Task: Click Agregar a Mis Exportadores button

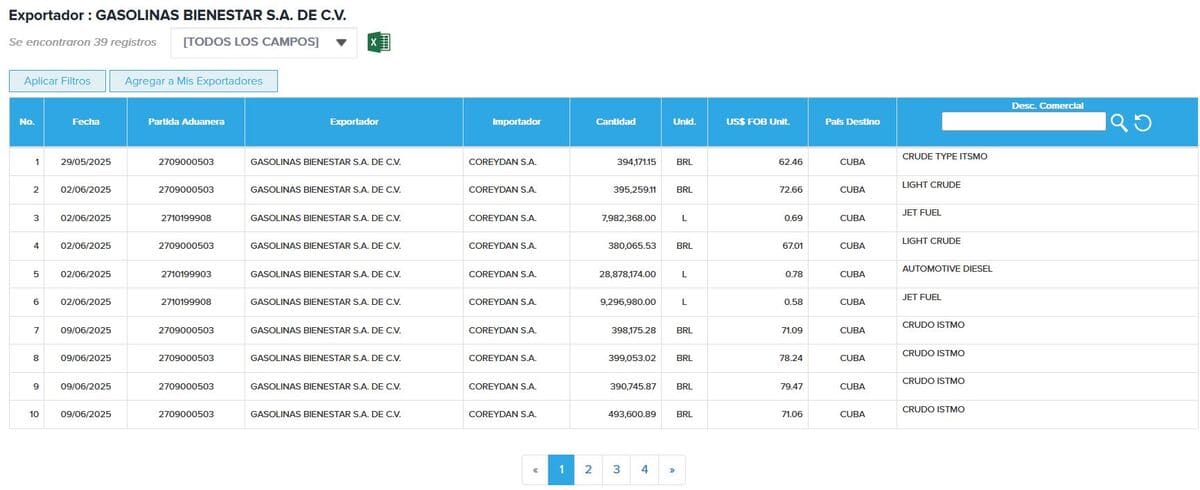Action: point(193,81)
